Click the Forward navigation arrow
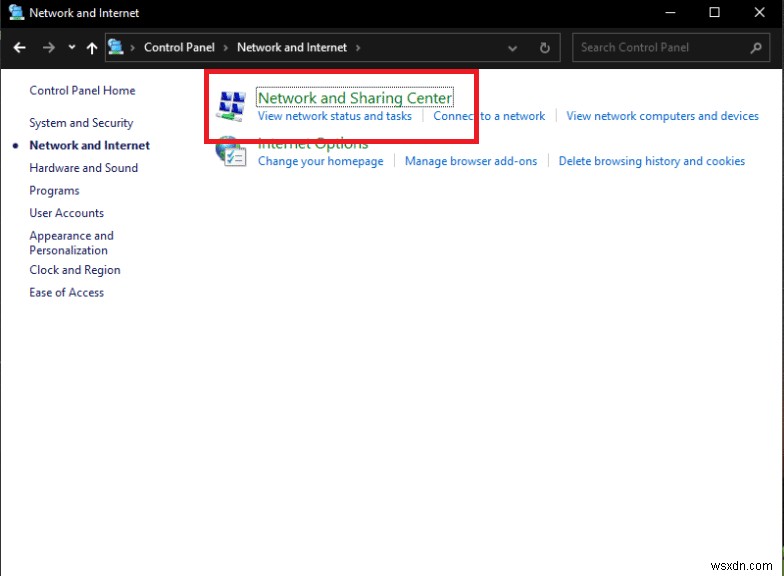 point(48,48)
